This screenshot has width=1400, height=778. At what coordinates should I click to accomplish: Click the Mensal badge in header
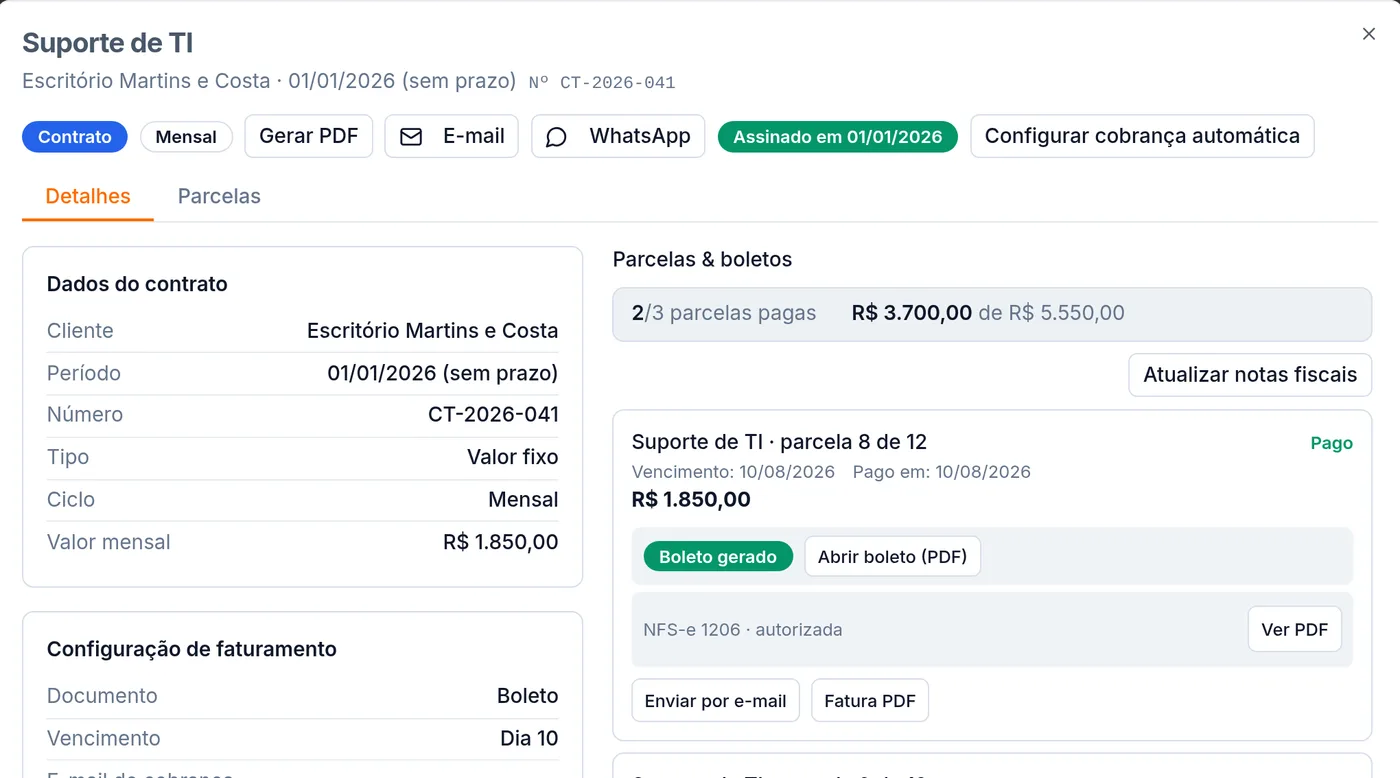coord(186,137)
